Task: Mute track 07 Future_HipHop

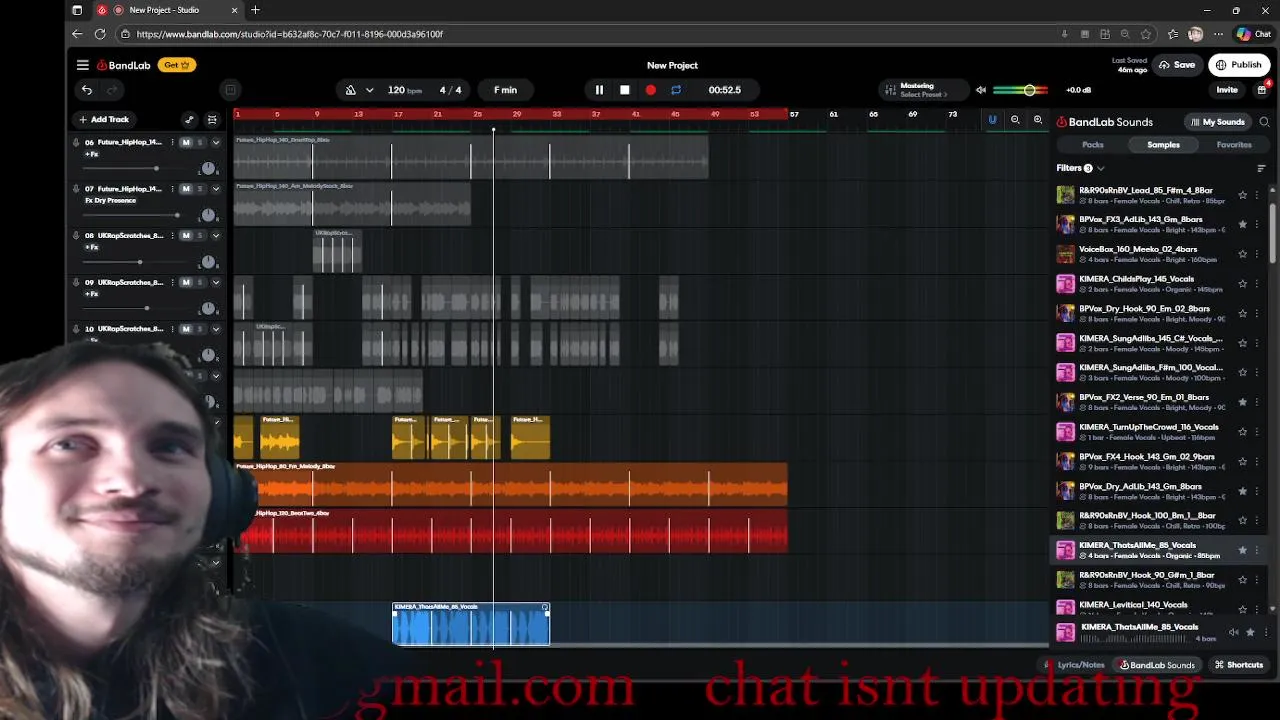Action: pyautogui.click(x=186, y=189)
